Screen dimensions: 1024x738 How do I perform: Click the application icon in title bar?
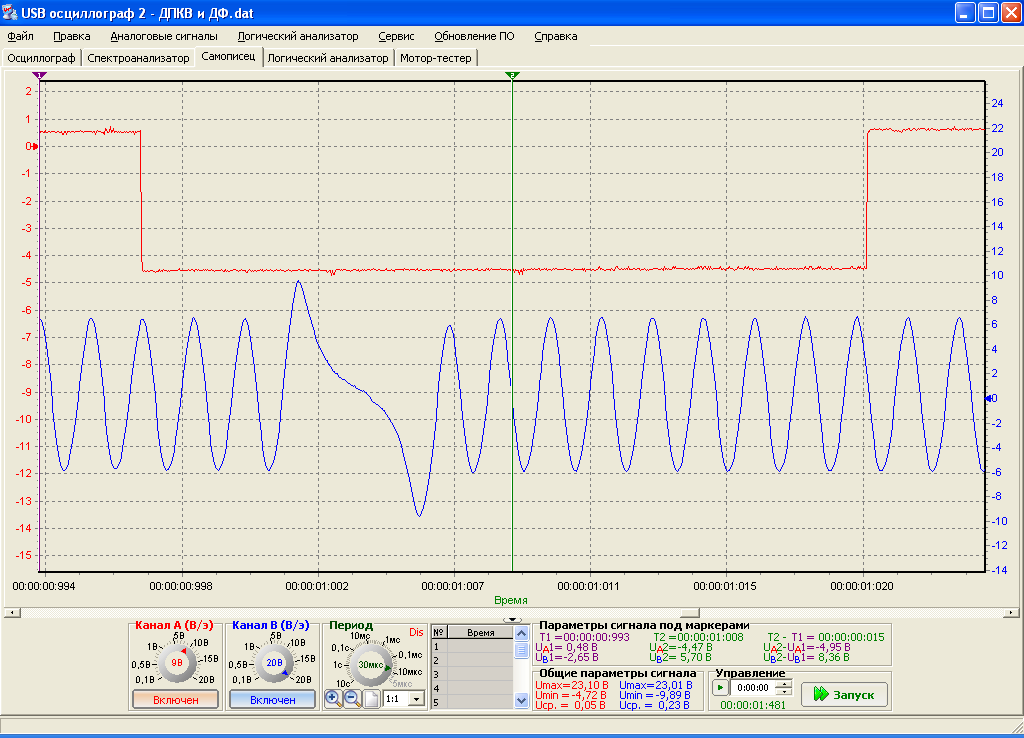click(10, 13)
